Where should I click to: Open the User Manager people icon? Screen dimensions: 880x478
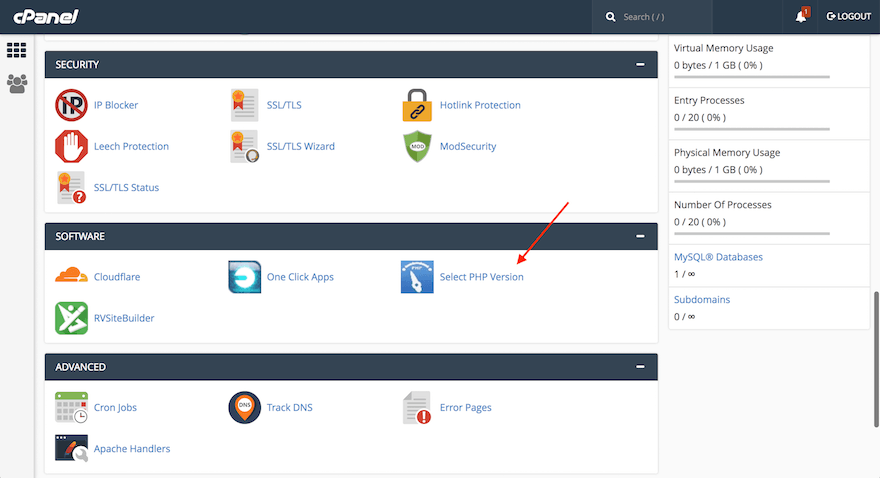coord(17,84)
